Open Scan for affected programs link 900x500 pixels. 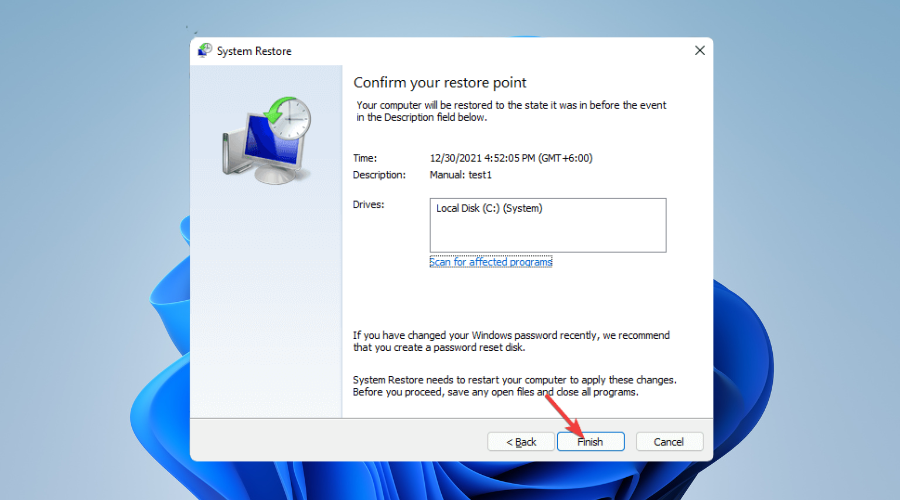(x=491, y=262)
